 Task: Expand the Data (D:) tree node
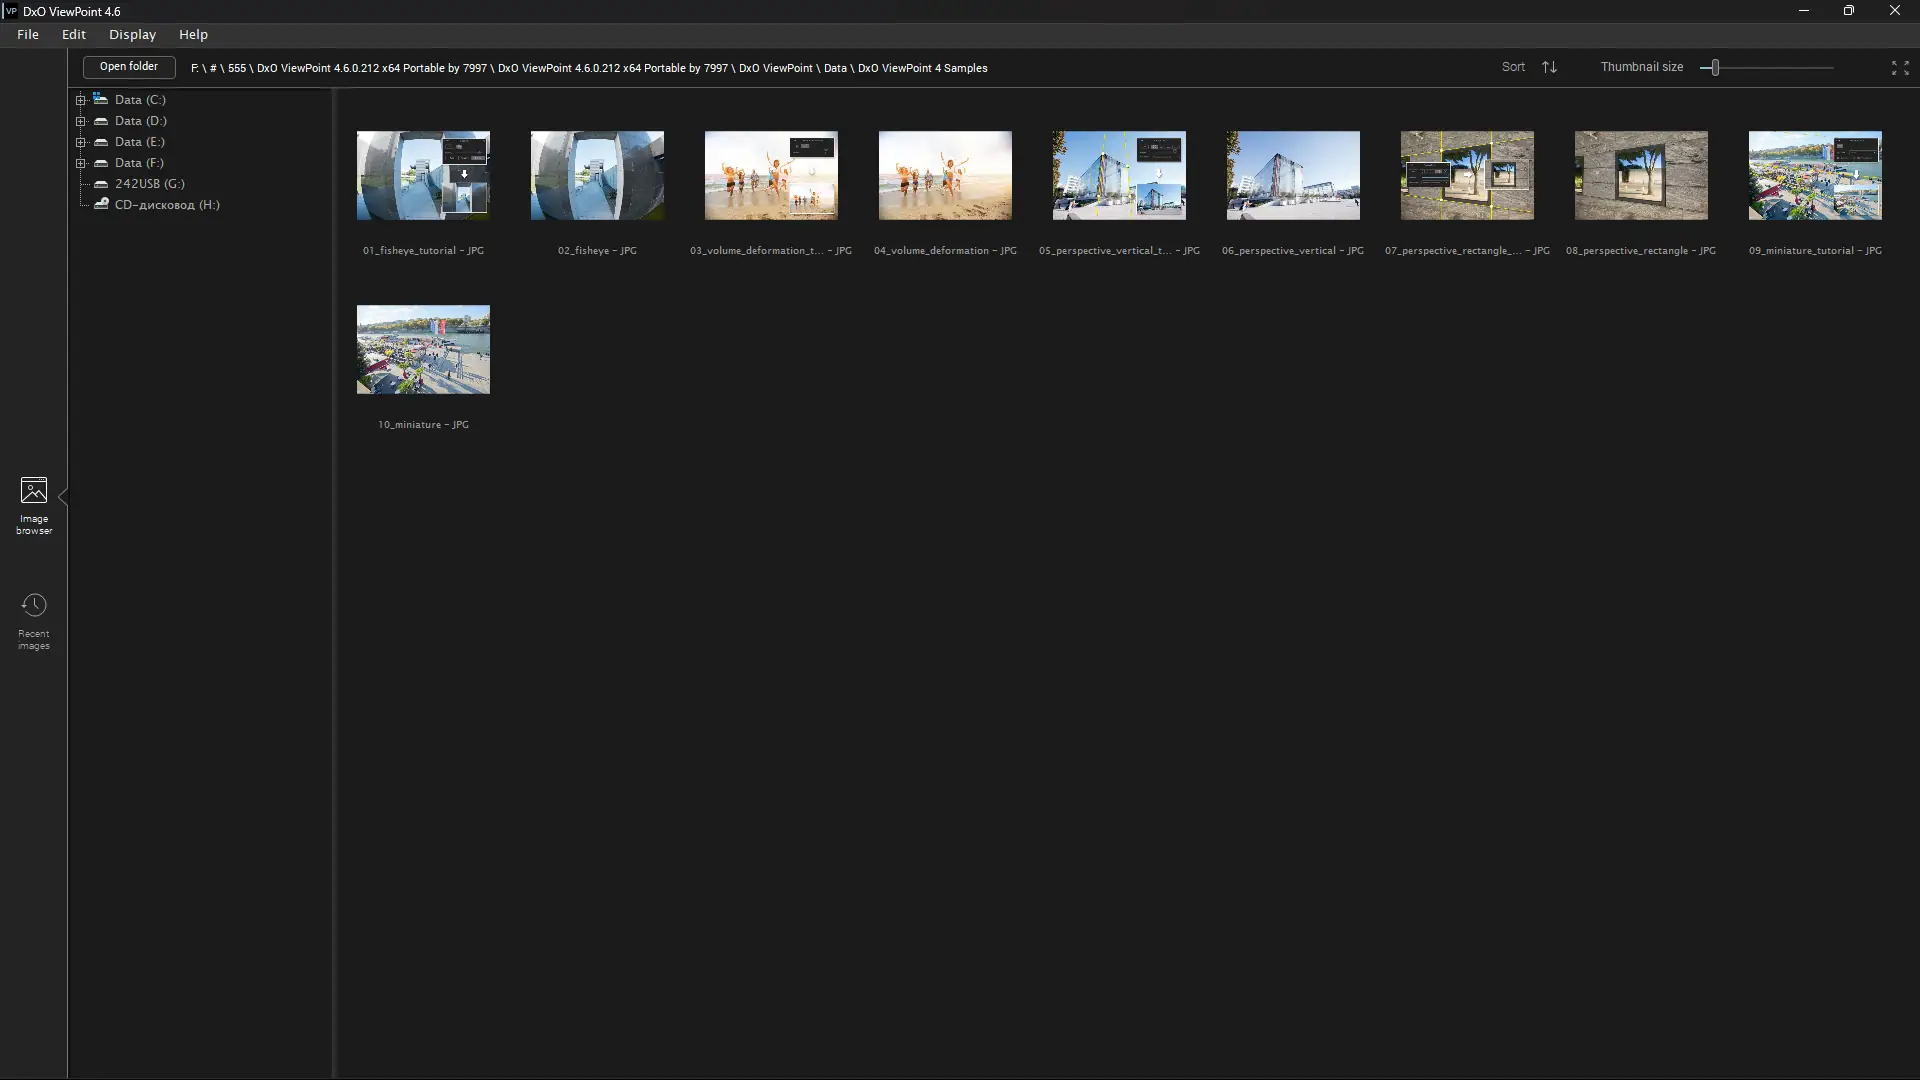click(81, 121)
